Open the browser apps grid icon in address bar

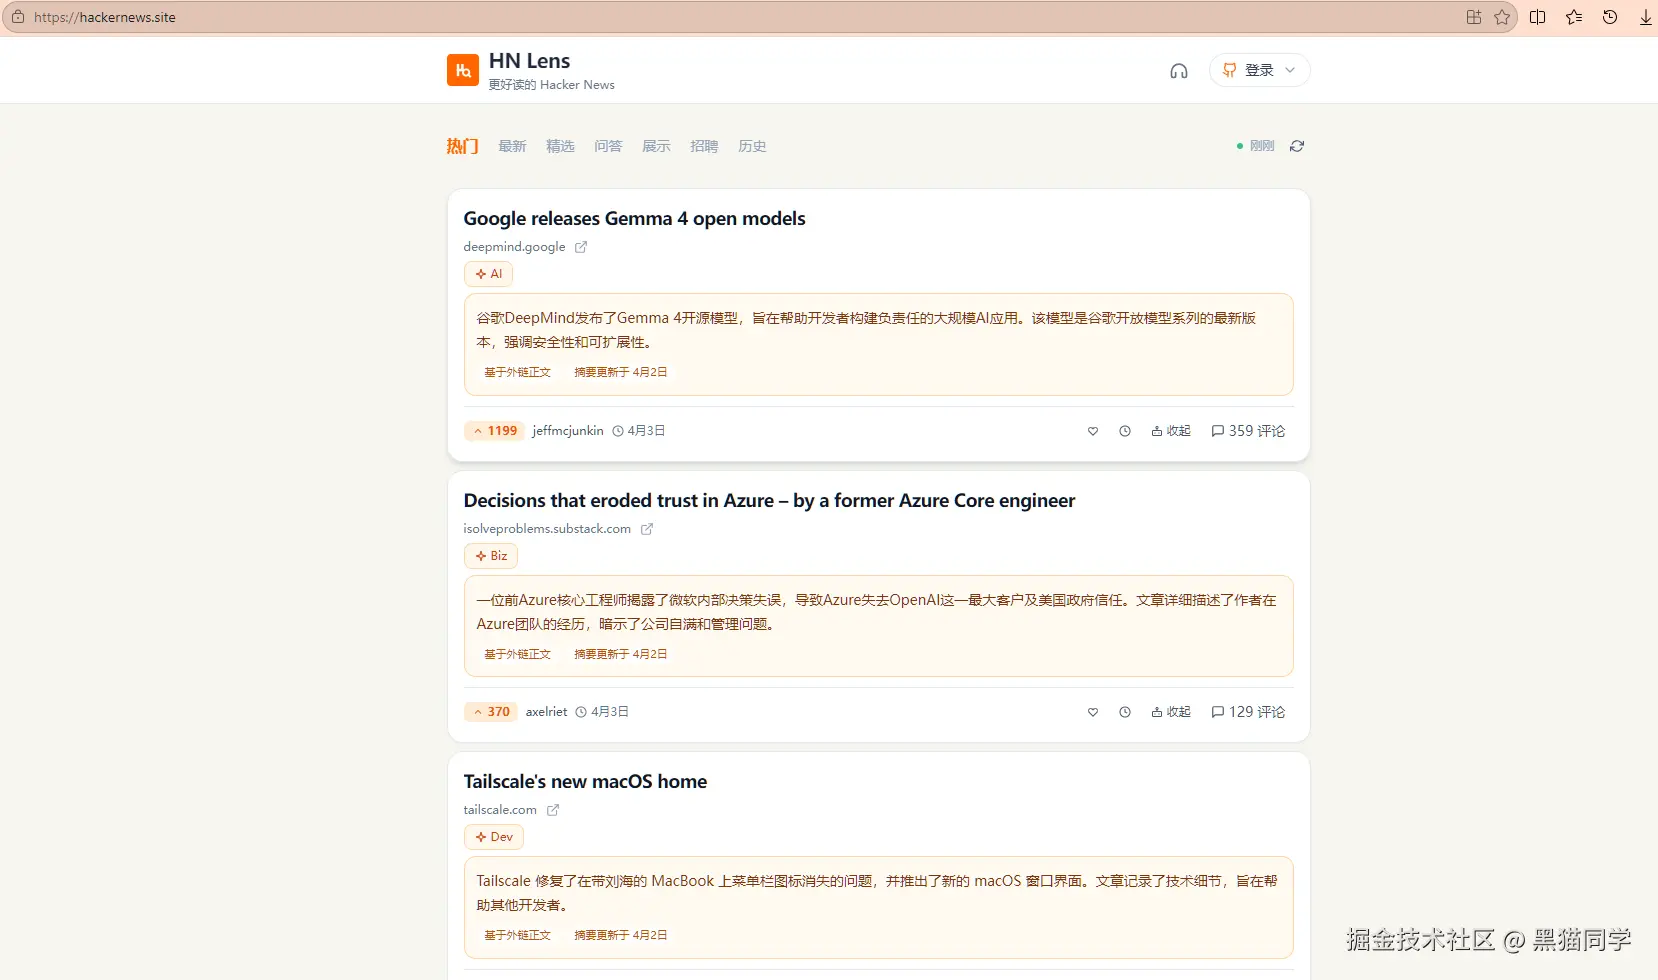pos(1474,17)
